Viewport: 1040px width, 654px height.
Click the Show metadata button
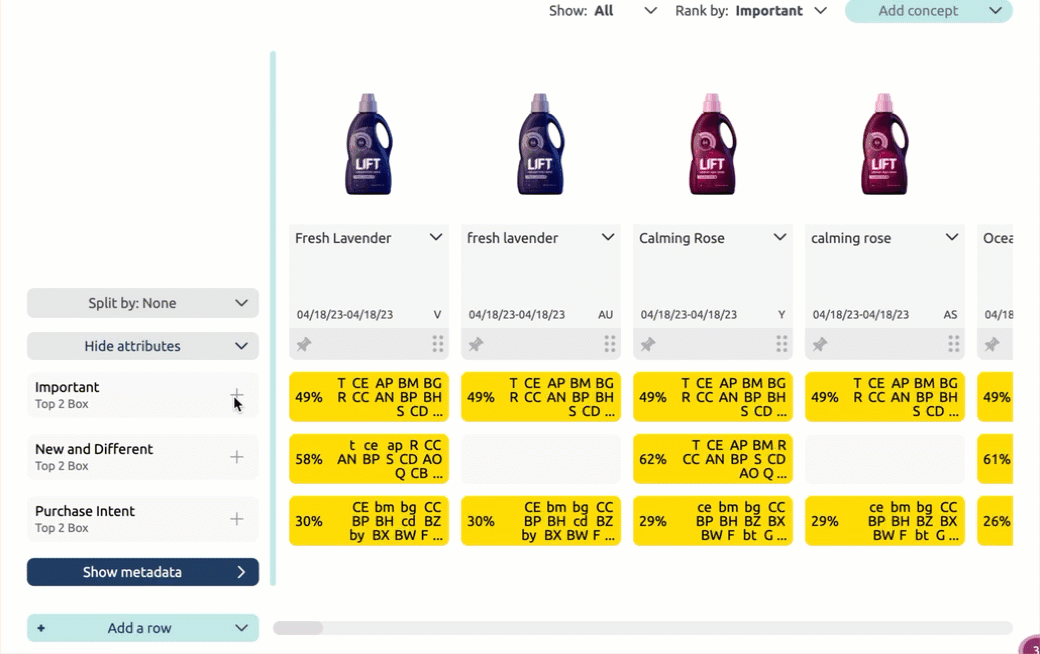(x=143, y=572)
